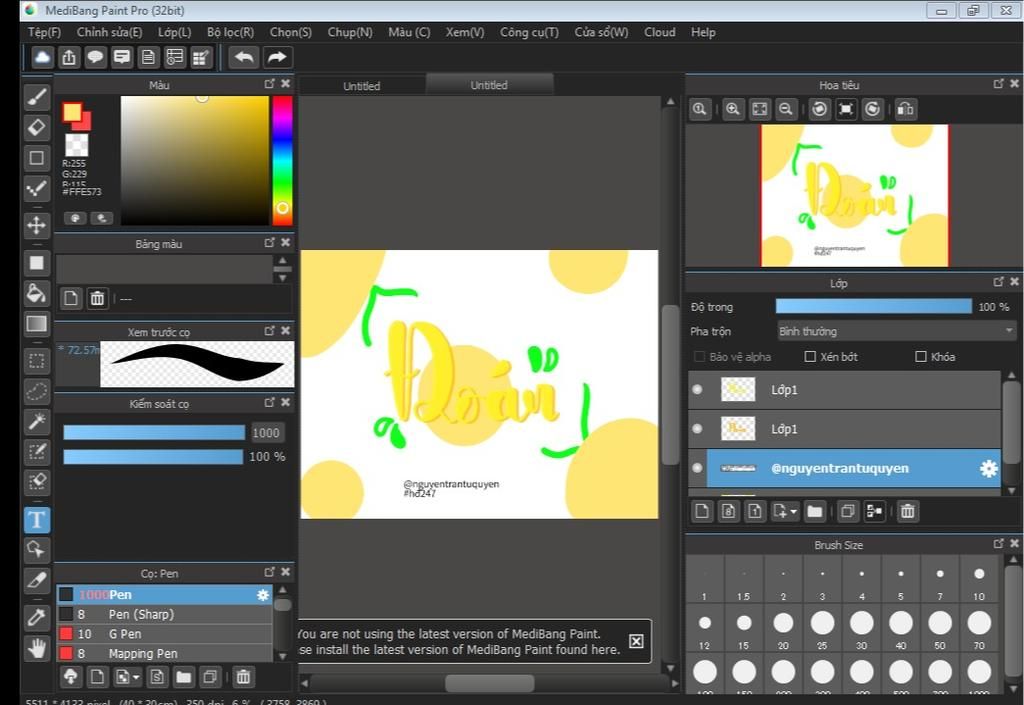Open settings gear for Pen brush
The height and width of the screenshot is (705, 1024).
(263, 595)
